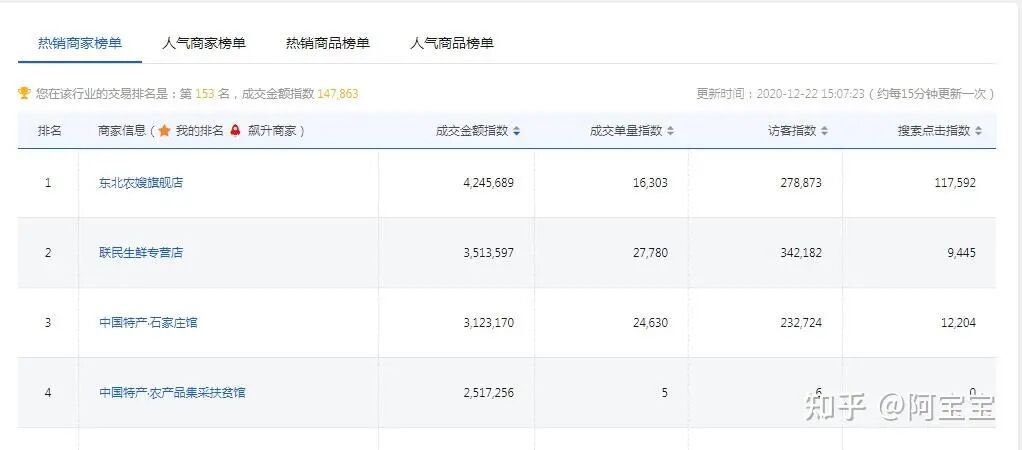Click the update time 2020-12-22 15:07:23
This screenshot has height=450, width=1022.
(x=810, y=94)
